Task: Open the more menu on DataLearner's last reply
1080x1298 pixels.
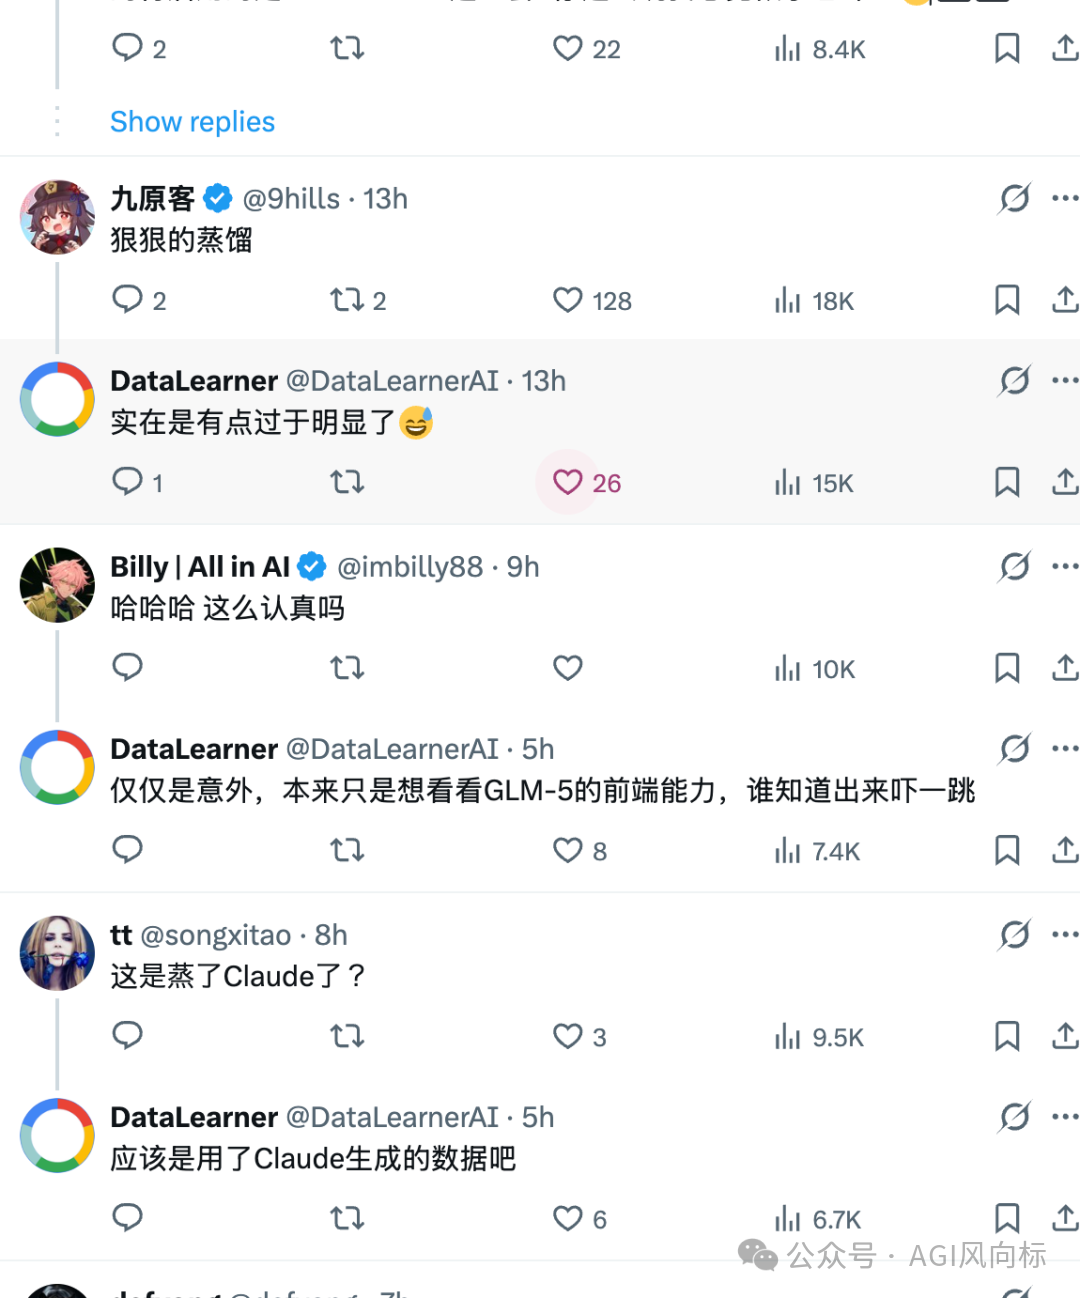Action: pyautogui.click(x=1066, y=1116)
